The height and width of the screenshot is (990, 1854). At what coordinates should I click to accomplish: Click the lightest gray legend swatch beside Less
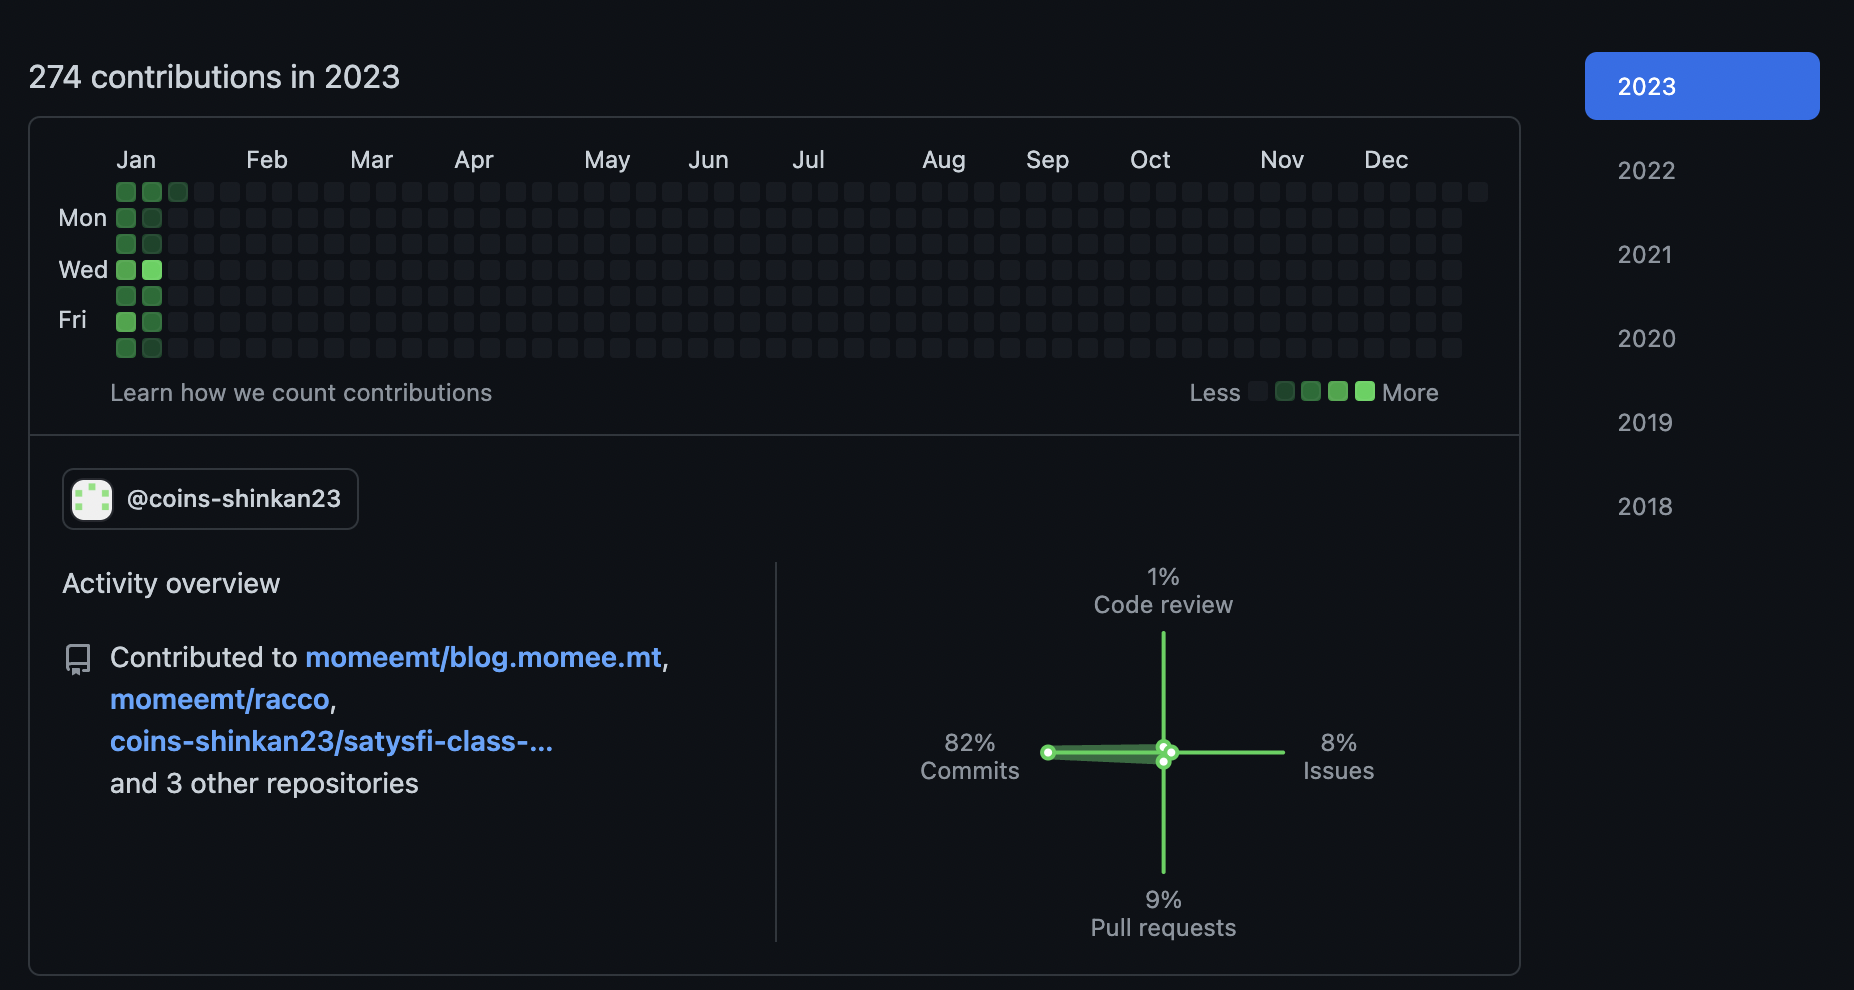1258,391
